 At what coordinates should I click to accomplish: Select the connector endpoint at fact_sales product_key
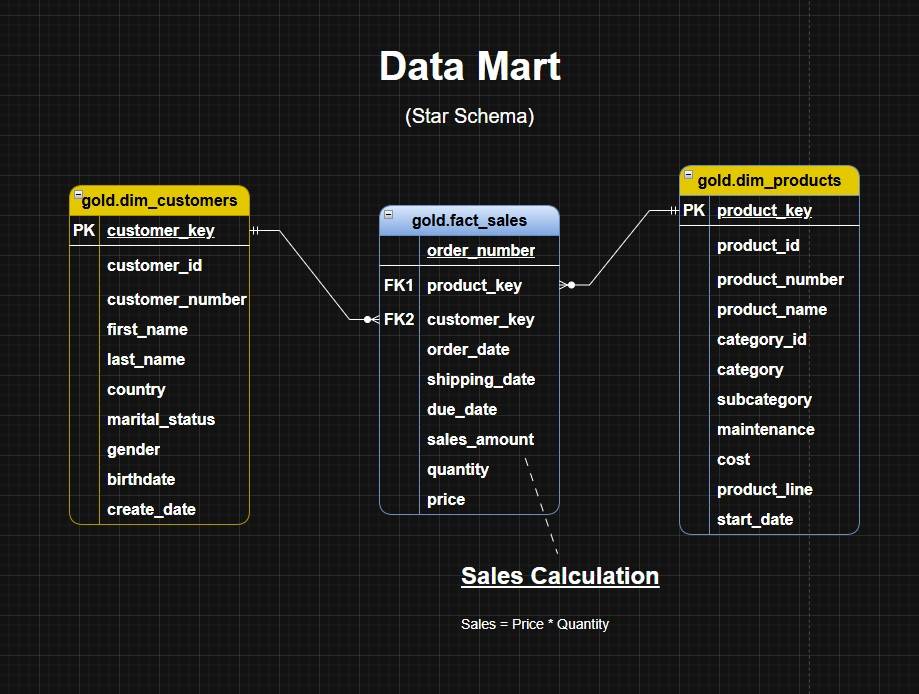point(568,285)
